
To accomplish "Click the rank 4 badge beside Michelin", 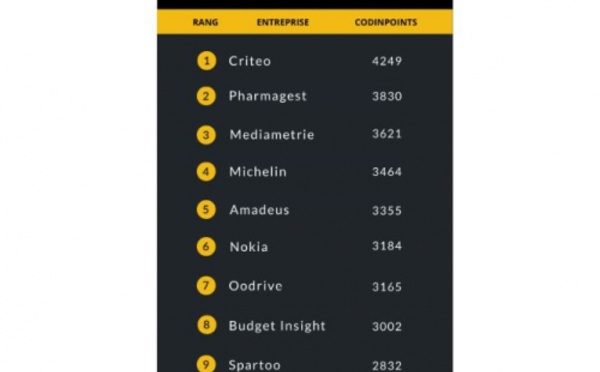I will tap(206, 172).
